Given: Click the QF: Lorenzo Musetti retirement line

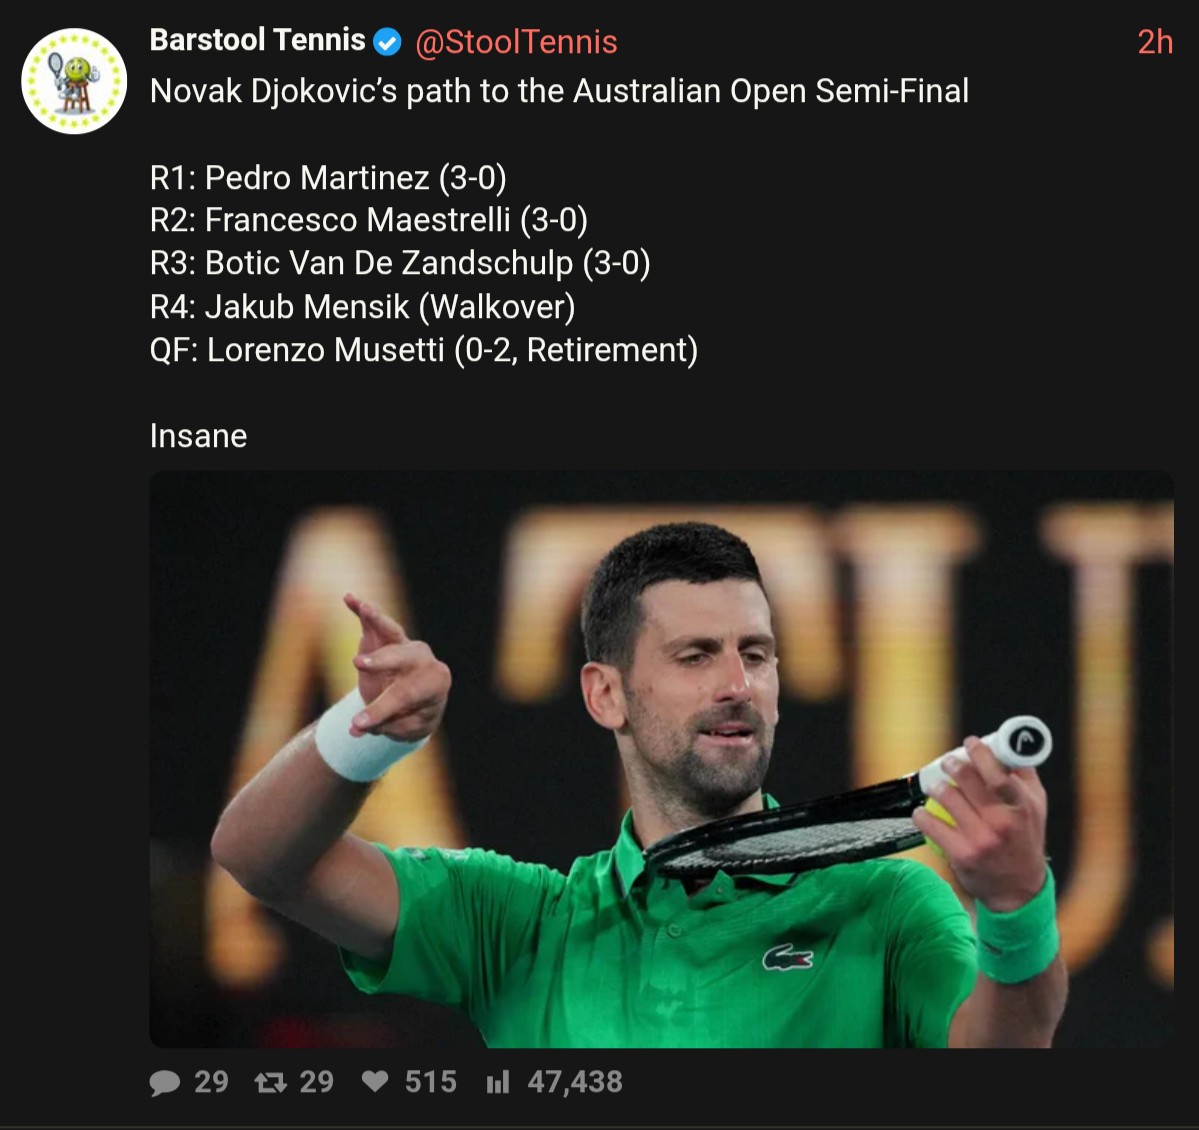Looking at the screenshot, I should [424, 350].
